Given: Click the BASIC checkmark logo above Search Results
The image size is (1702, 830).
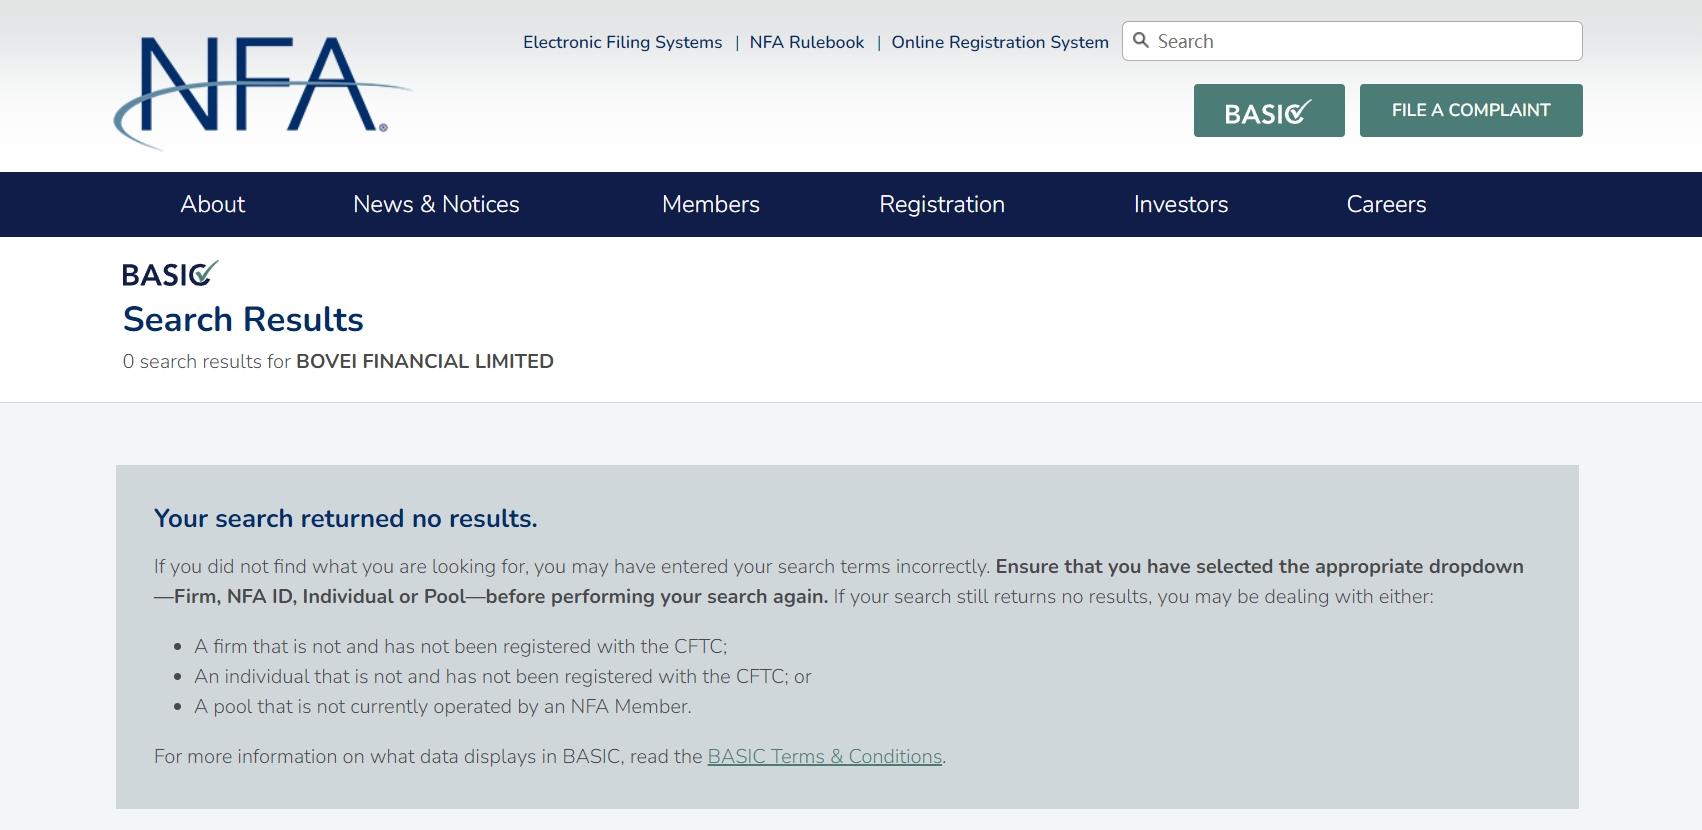Looking at the screenshot, I should coord(170,274).
